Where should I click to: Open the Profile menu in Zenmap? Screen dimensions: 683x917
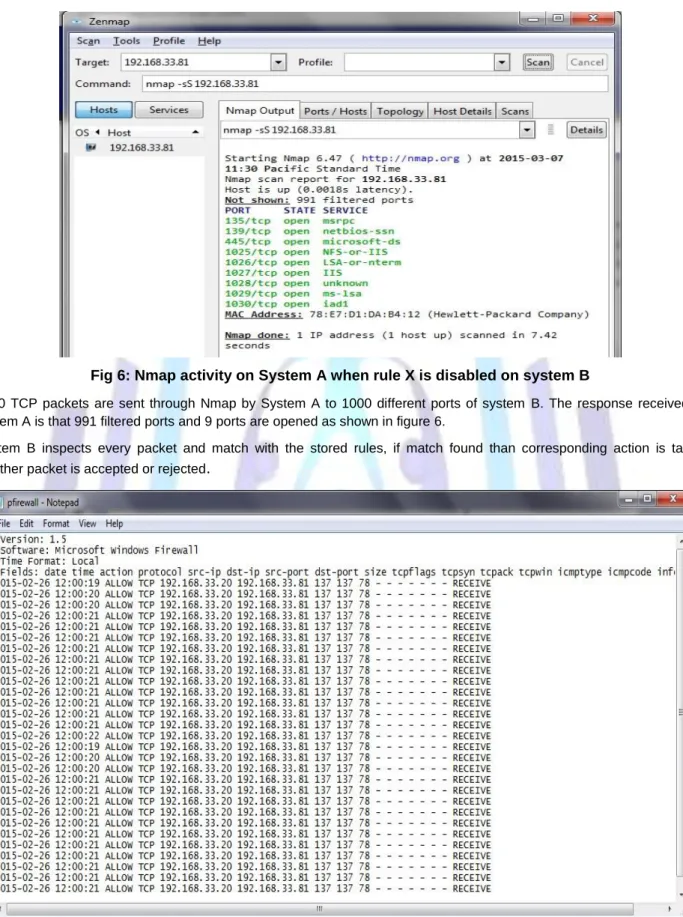[169, 41]
